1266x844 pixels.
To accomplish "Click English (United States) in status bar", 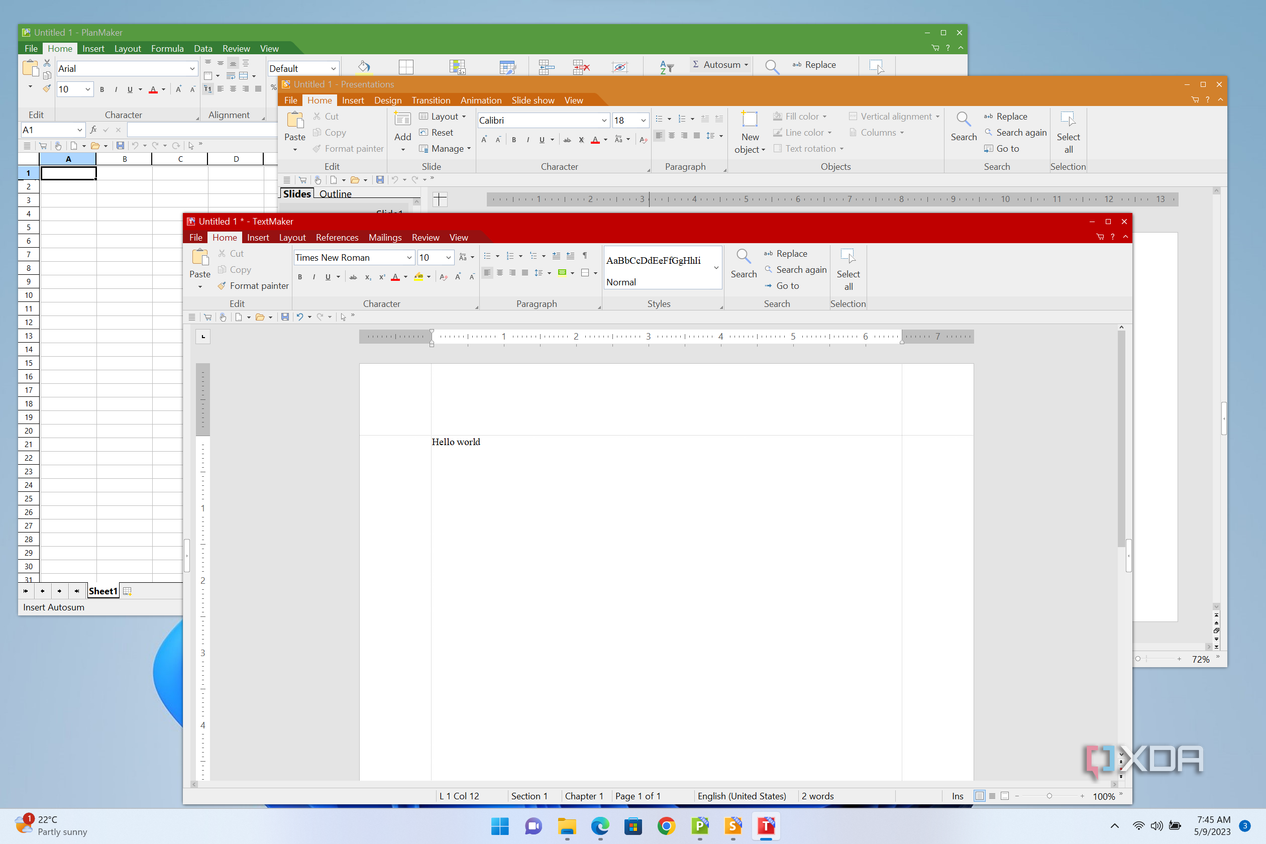I will click(x=742, y=796).
